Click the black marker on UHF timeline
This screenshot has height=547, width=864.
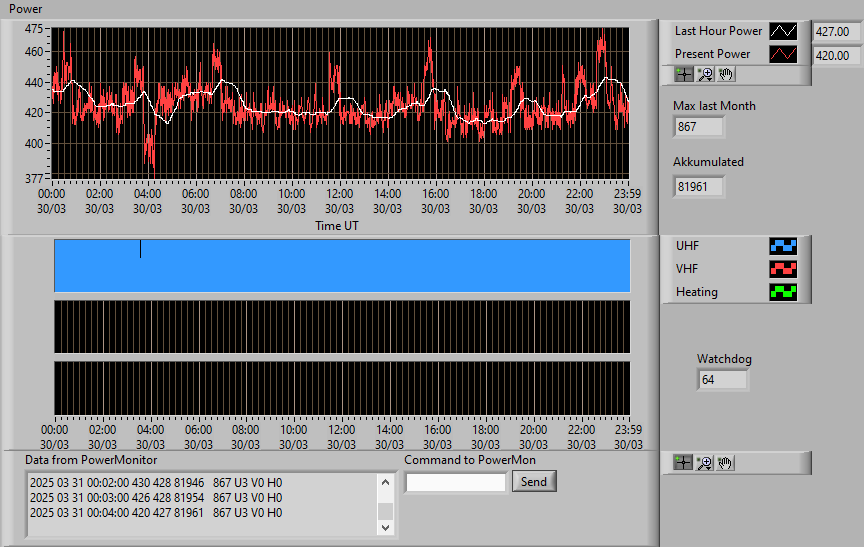(x=141, y=249)
